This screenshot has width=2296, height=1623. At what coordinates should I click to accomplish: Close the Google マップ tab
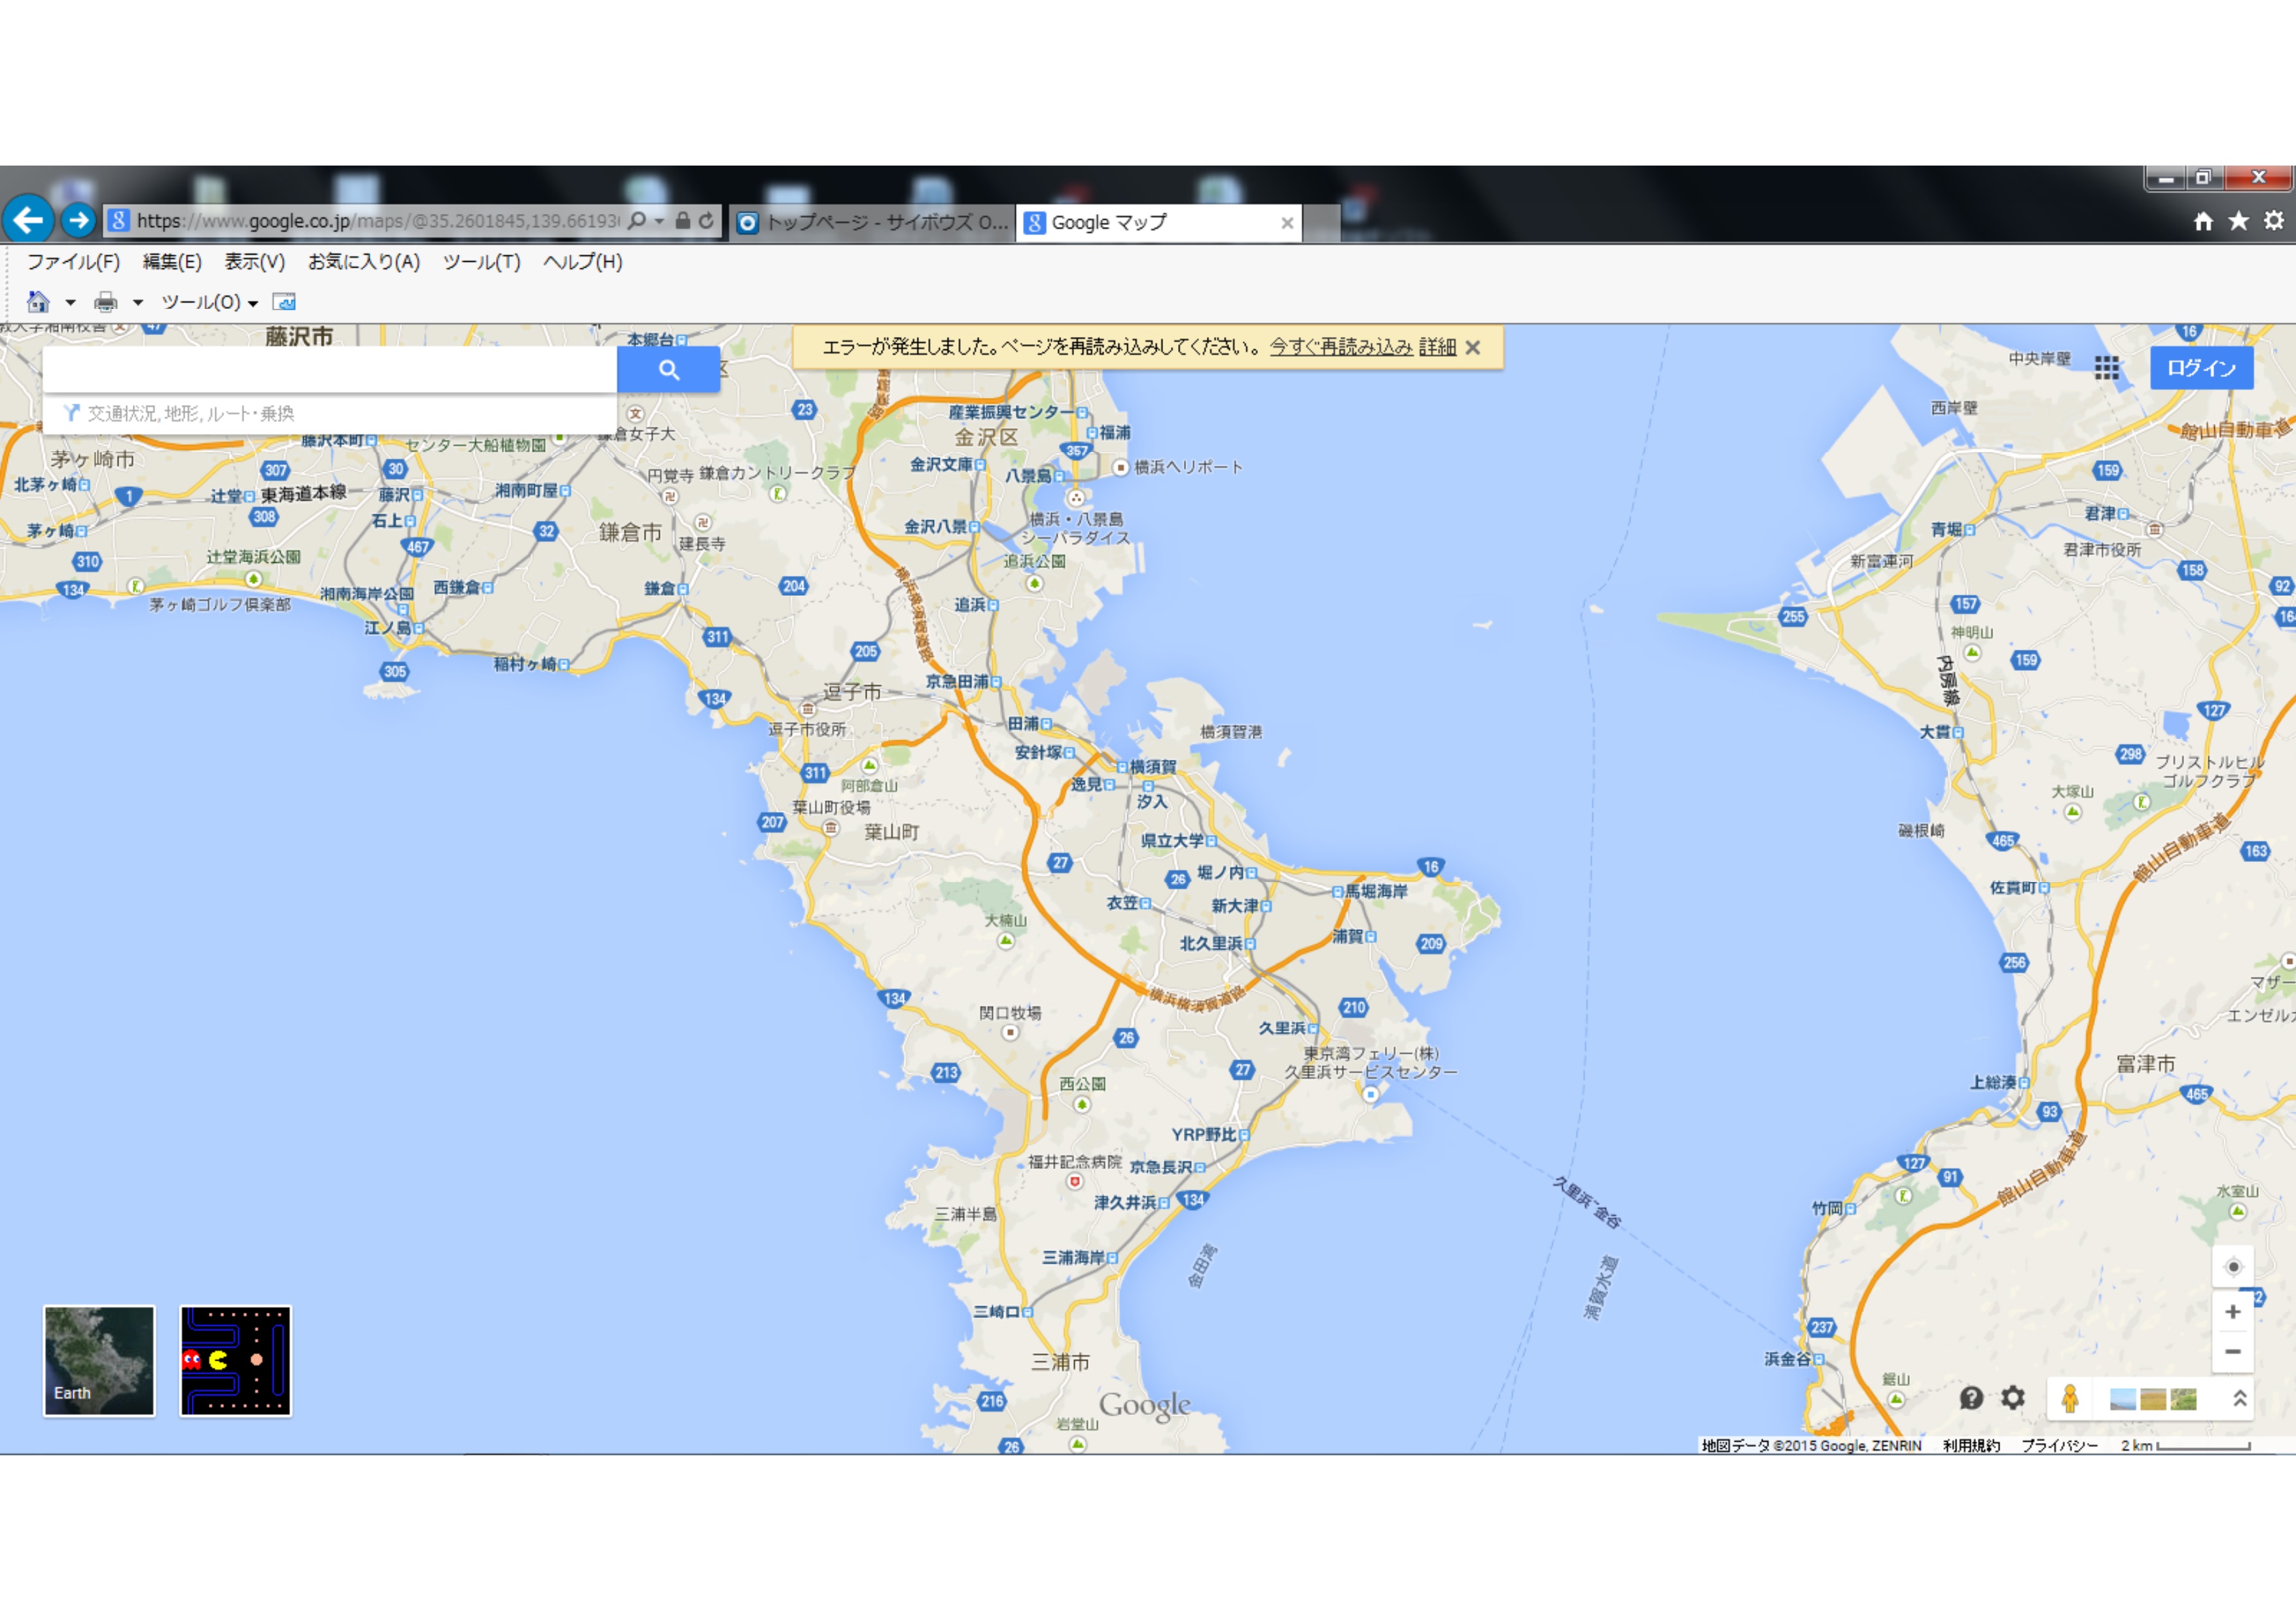tap(1287, 223)
